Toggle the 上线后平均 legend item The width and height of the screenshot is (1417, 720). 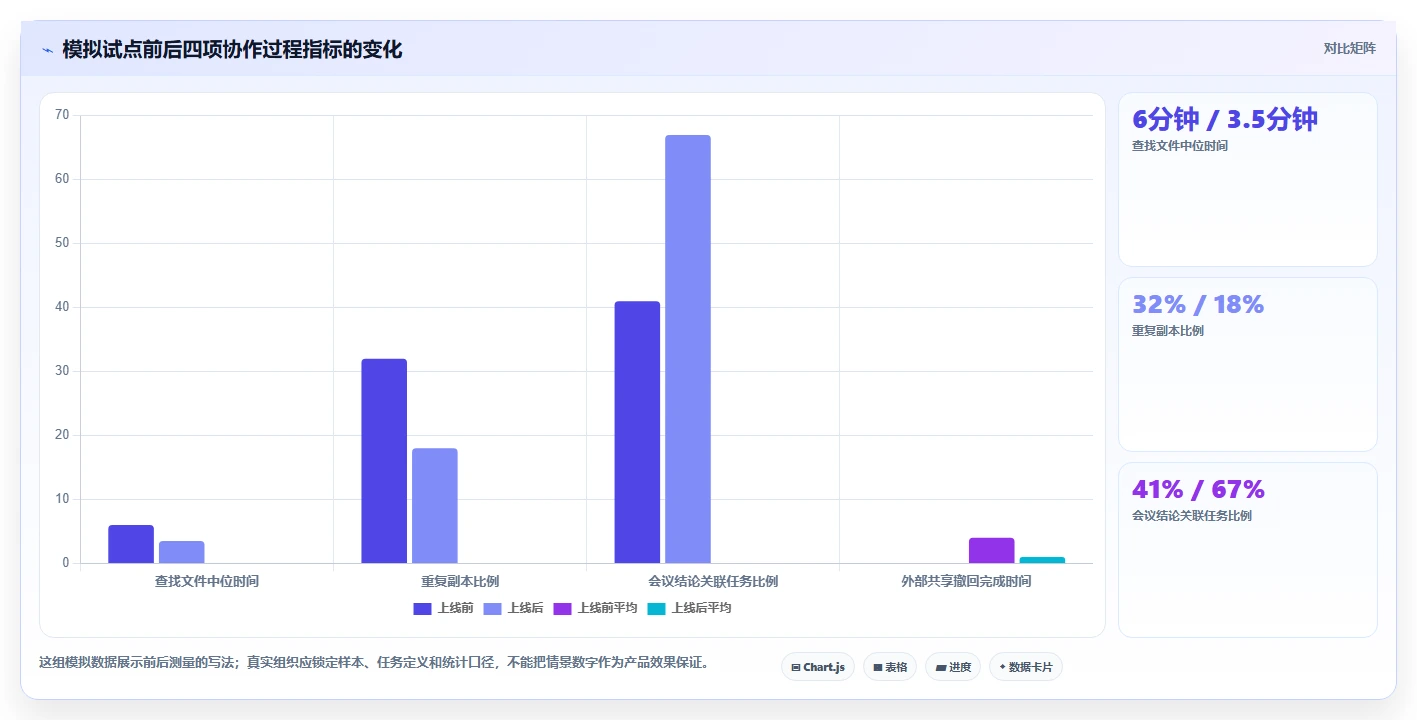pyautogui.click(x=689, y=608)
